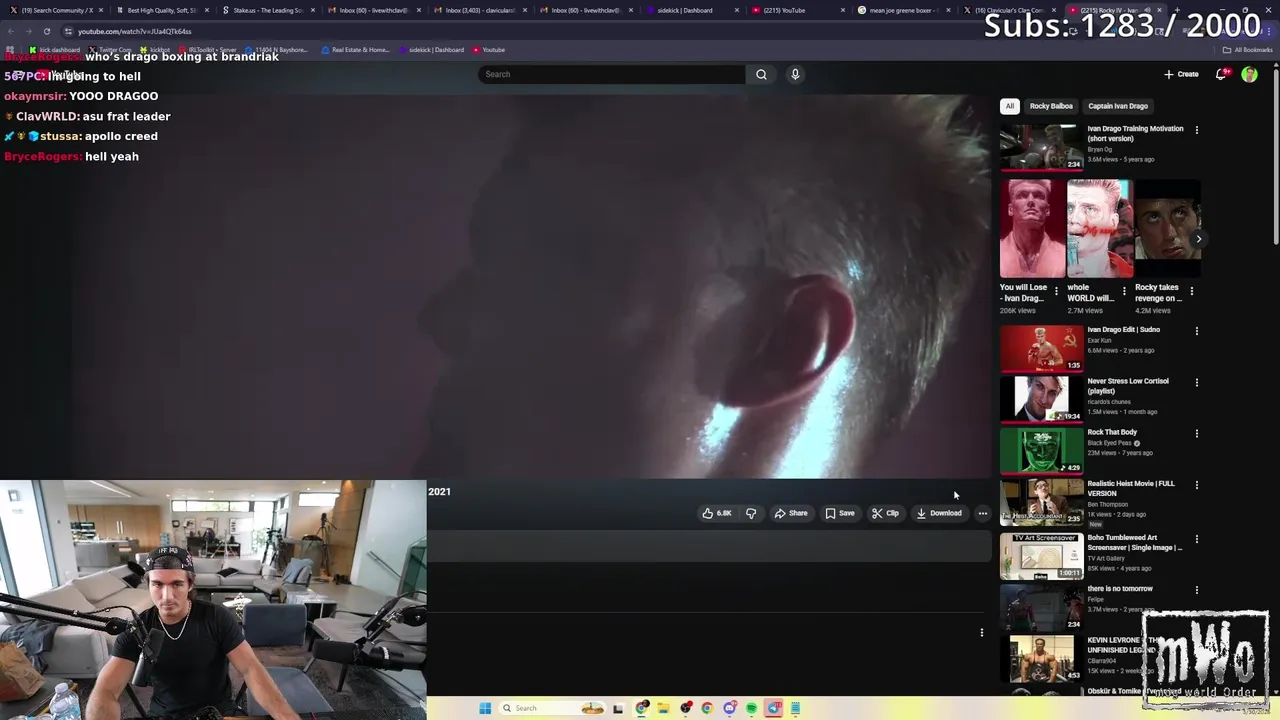Activate voice search microphone icon
Viewport: 1280px width, 720px height.
pyautogui.click(x=795, y=74)
